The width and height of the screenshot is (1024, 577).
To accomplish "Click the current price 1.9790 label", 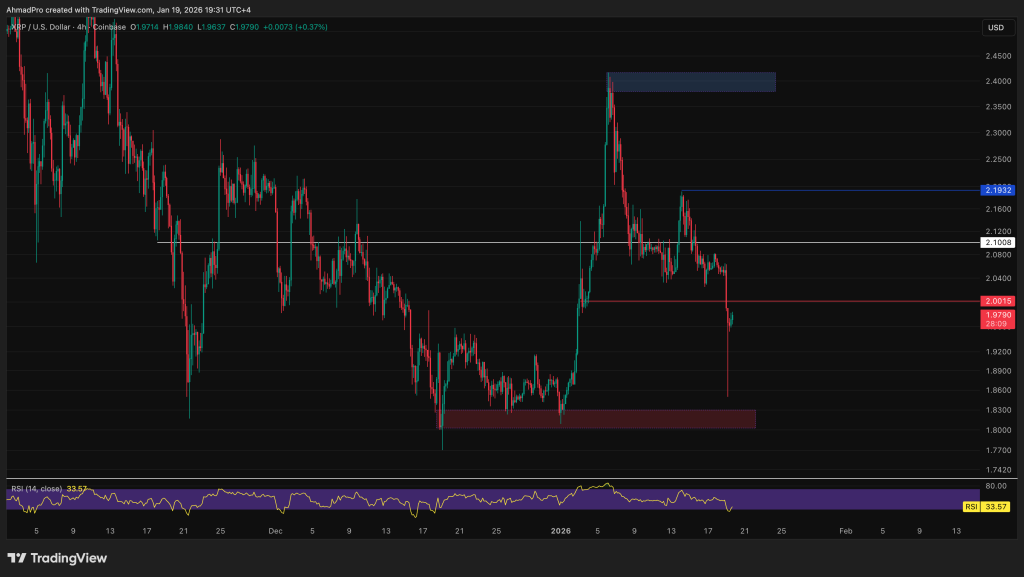I will coord(998,315).
